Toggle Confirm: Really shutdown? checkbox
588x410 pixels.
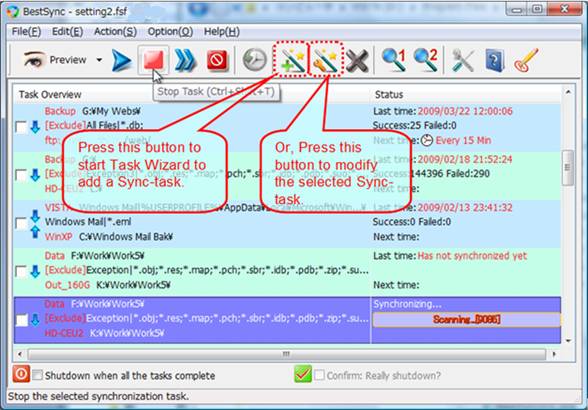(x=319, y=375)
